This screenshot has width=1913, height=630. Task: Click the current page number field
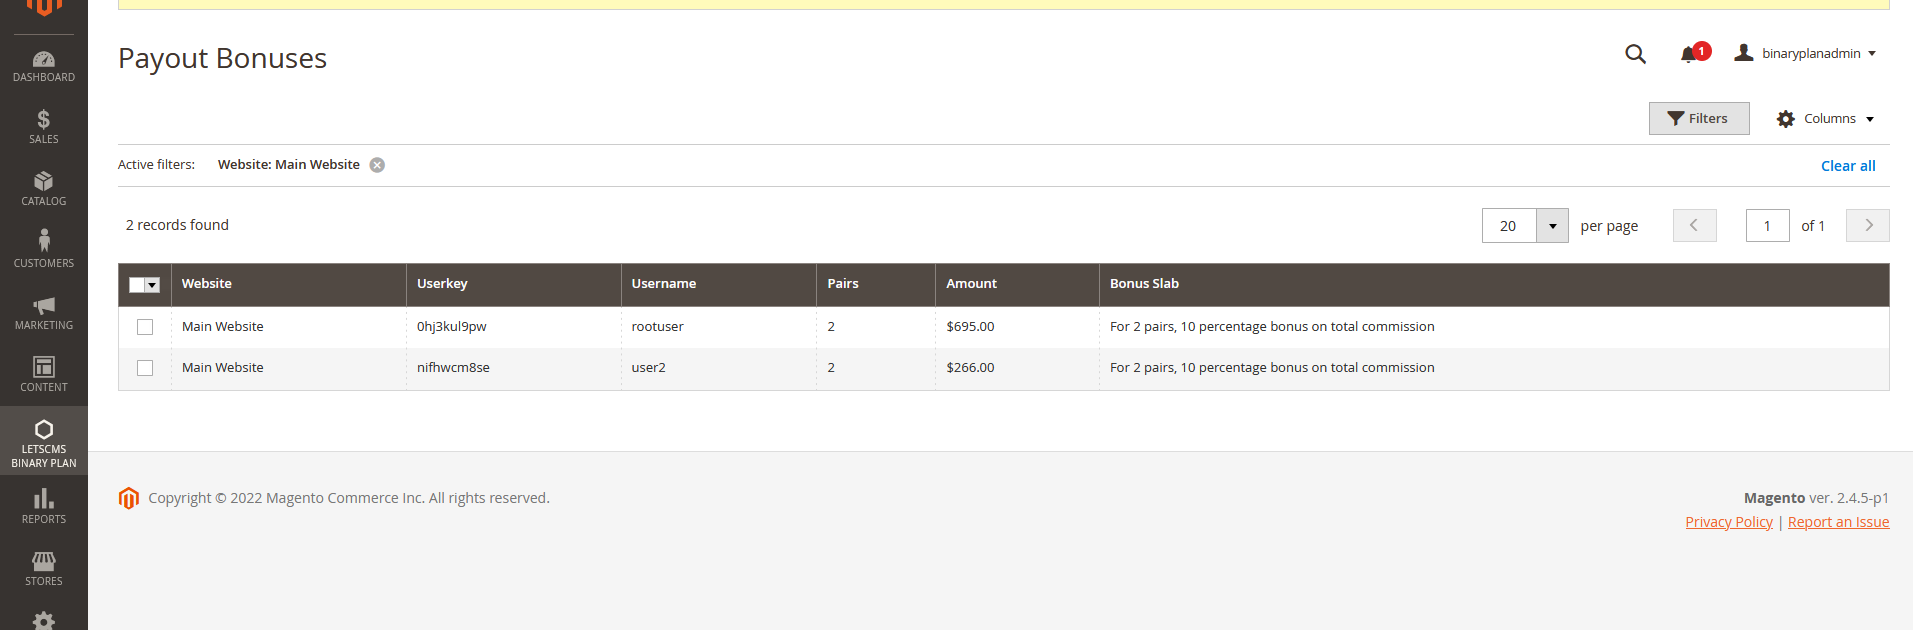tap(1767, 226)
